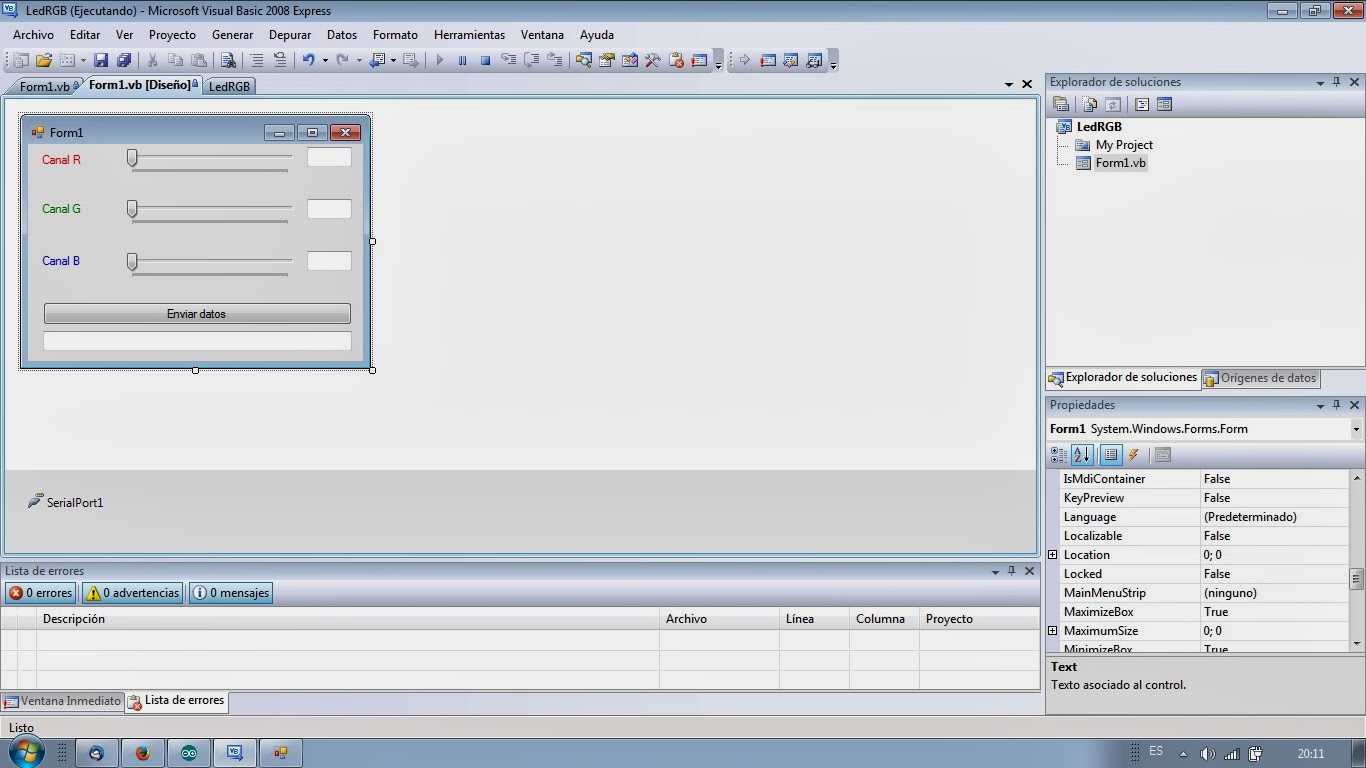Image resolution: width=1366 pixels, height=768 pixels.
Task: Click the Save all icon on the toolbar
Action: 124,60
